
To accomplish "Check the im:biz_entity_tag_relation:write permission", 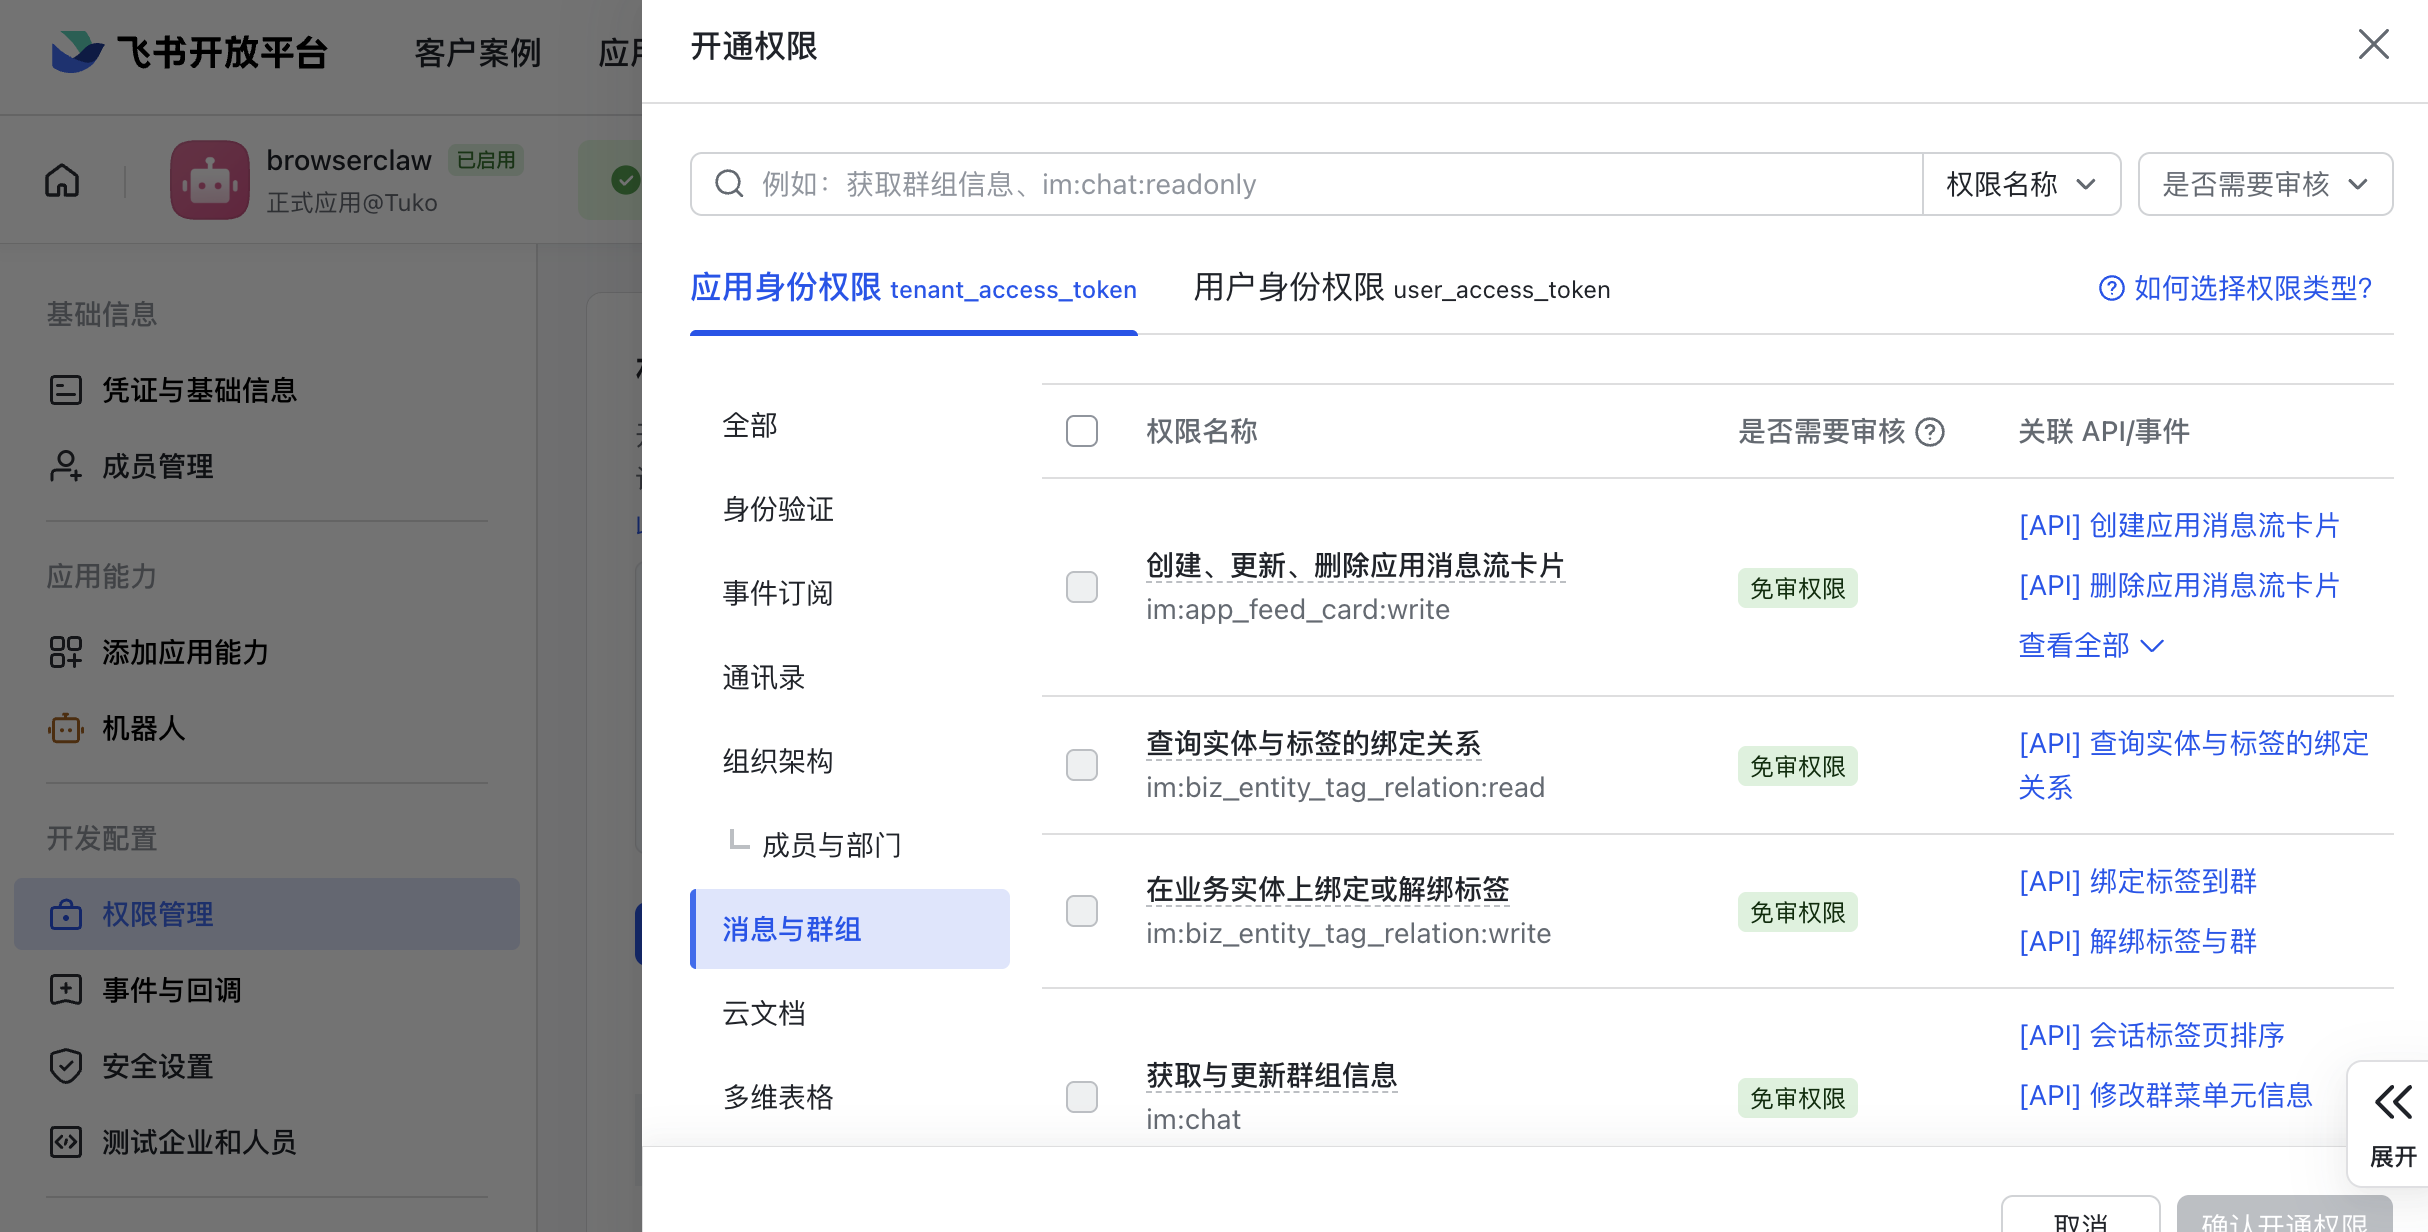I will point(1082,911).
